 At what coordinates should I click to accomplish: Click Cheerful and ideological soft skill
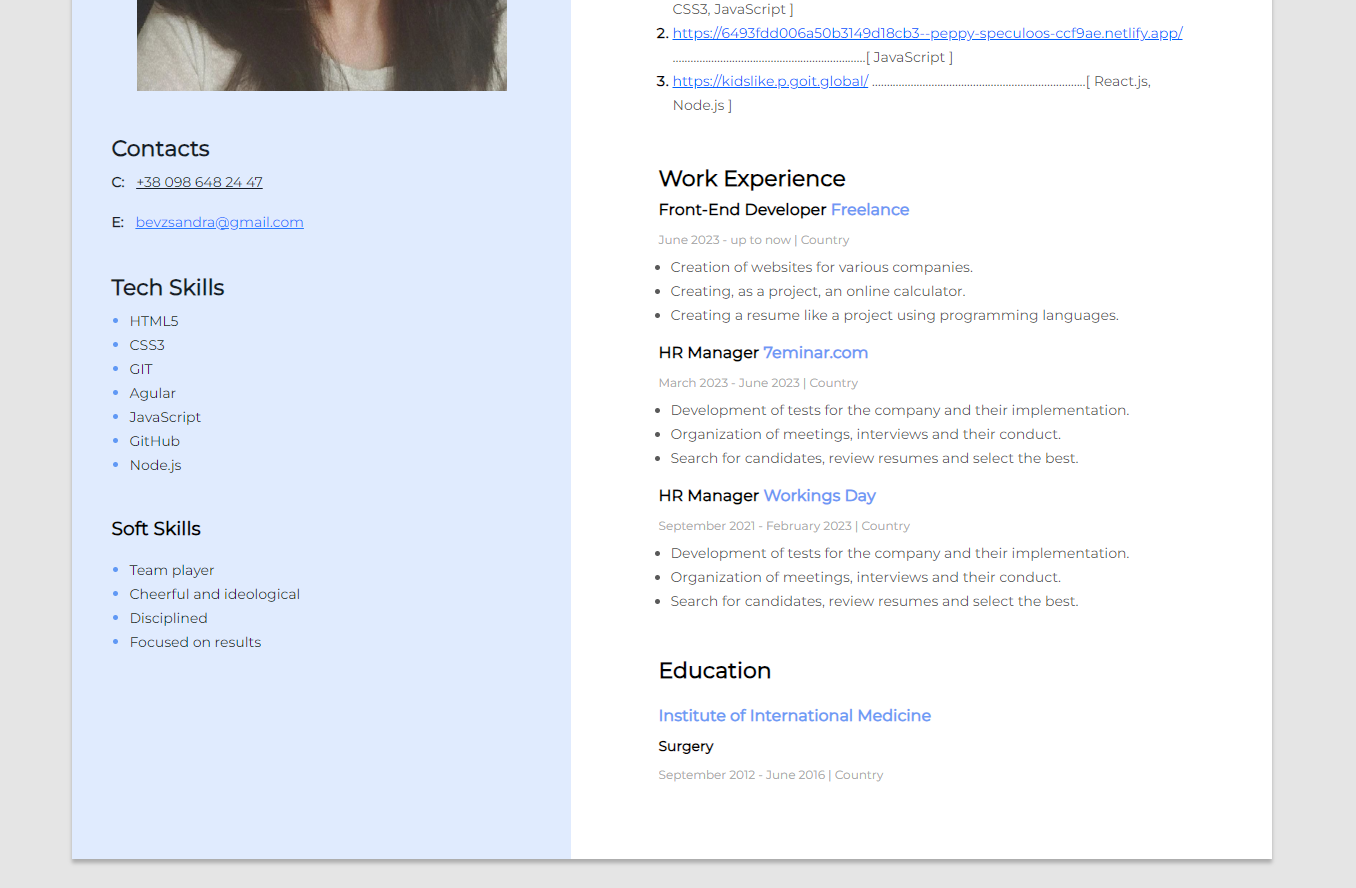[215, 594]
